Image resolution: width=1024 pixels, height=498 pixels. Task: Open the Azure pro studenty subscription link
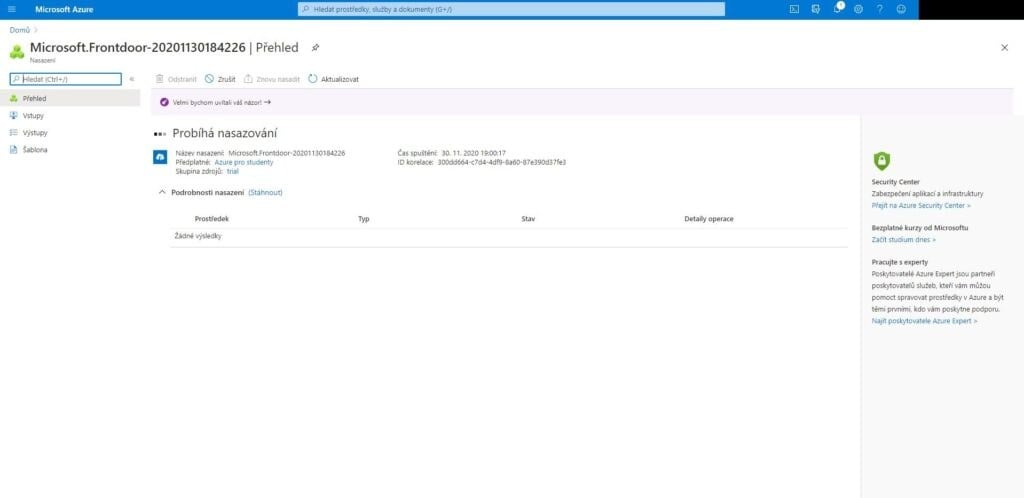[245, 162]
